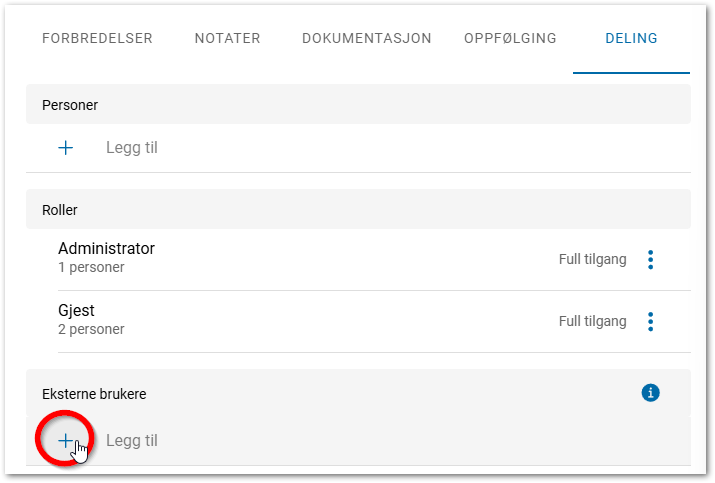
Task: Click info icon beside Eksterne brukere
Action: [650, 394]
